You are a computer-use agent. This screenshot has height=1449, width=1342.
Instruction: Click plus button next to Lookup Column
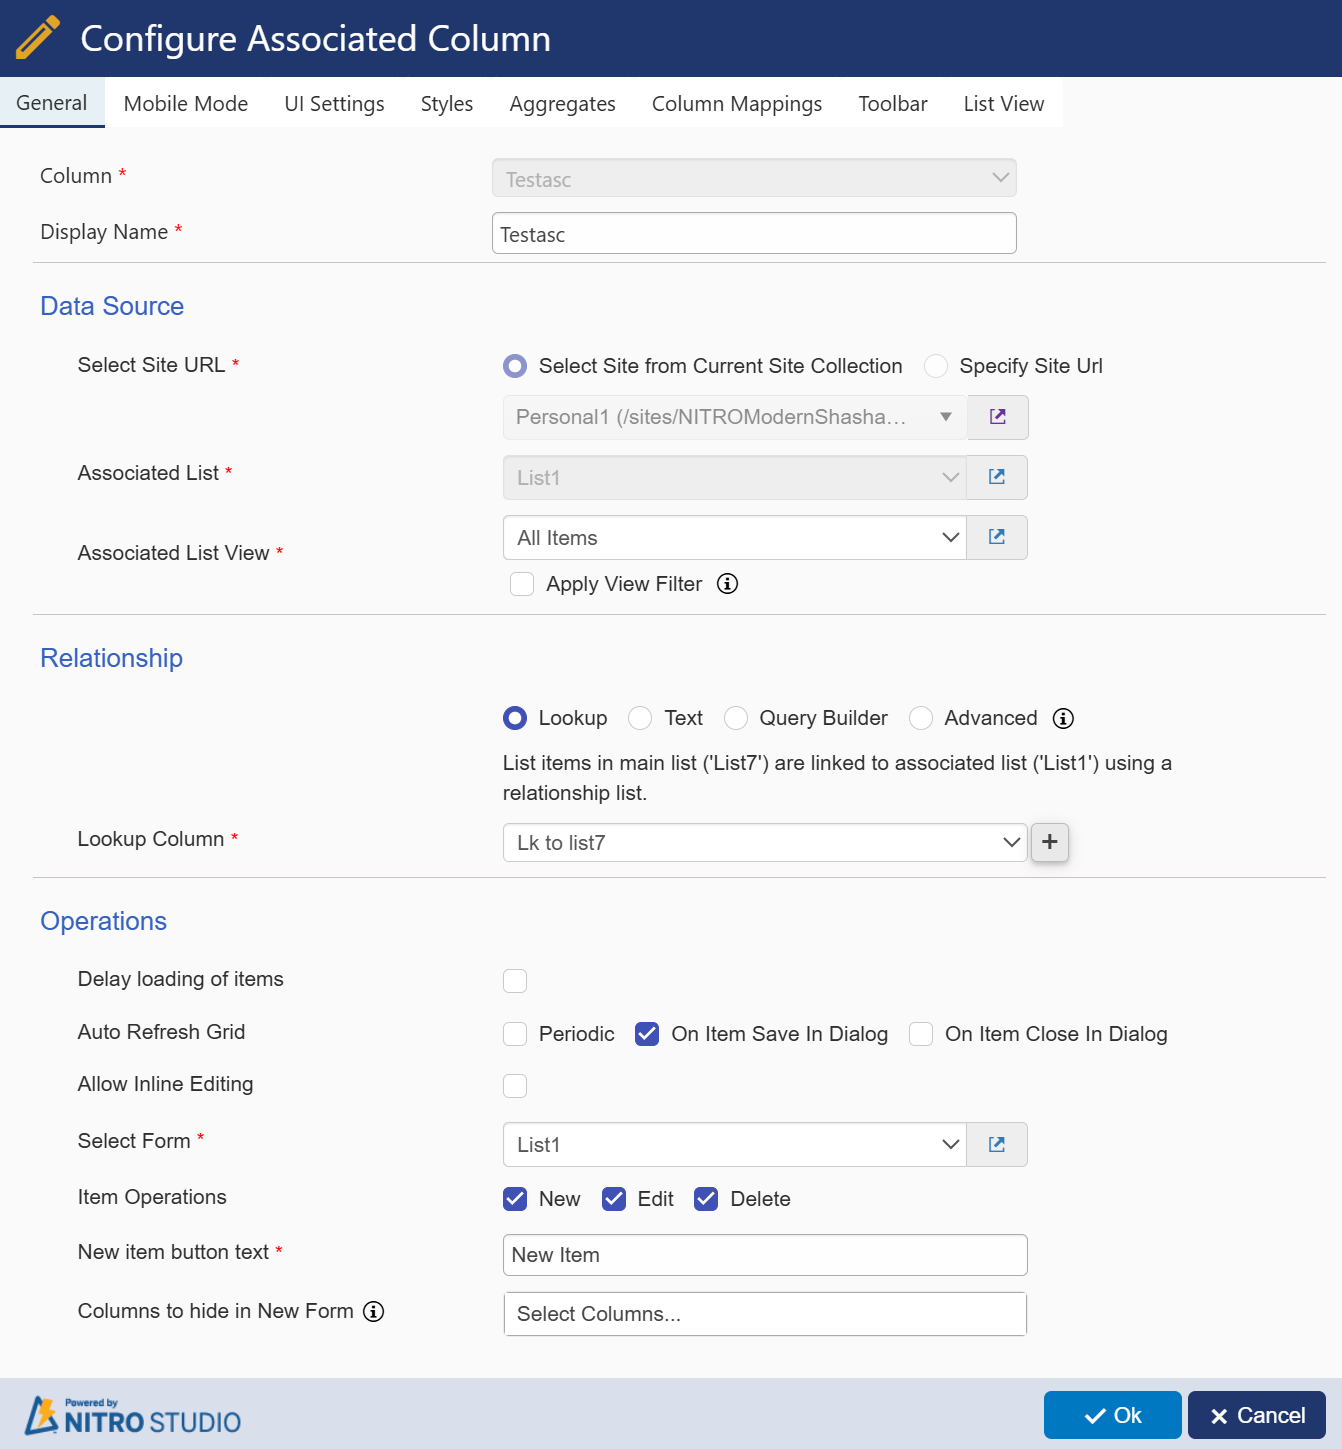pyautogui.click(x=1049, y=842)
